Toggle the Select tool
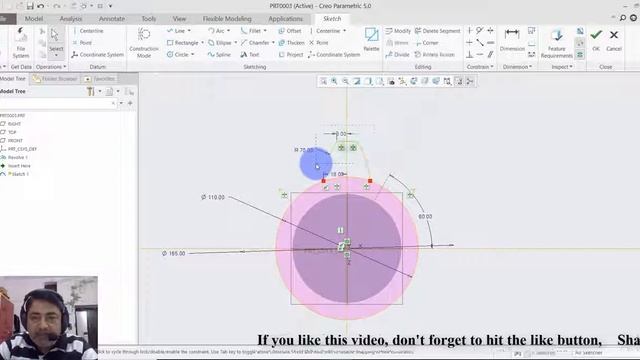640x360 pixels. click(x=55, y=43)
